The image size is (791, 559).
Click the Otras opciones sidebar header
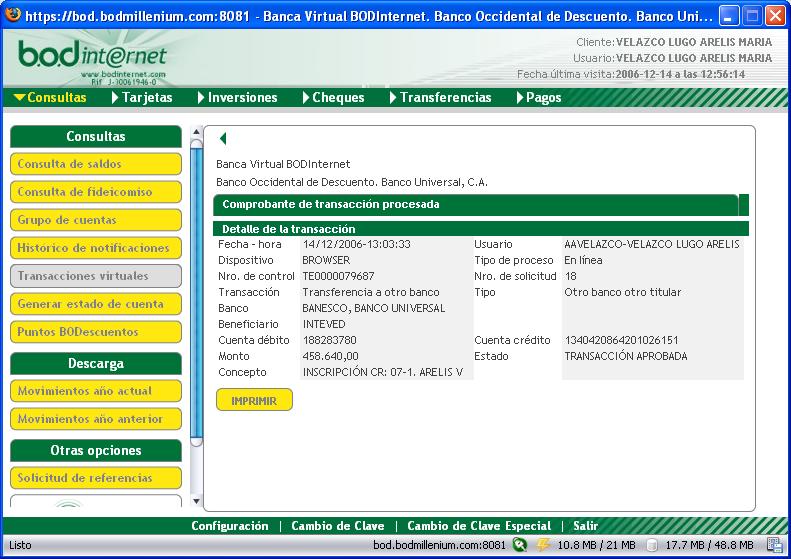point(96,451)
